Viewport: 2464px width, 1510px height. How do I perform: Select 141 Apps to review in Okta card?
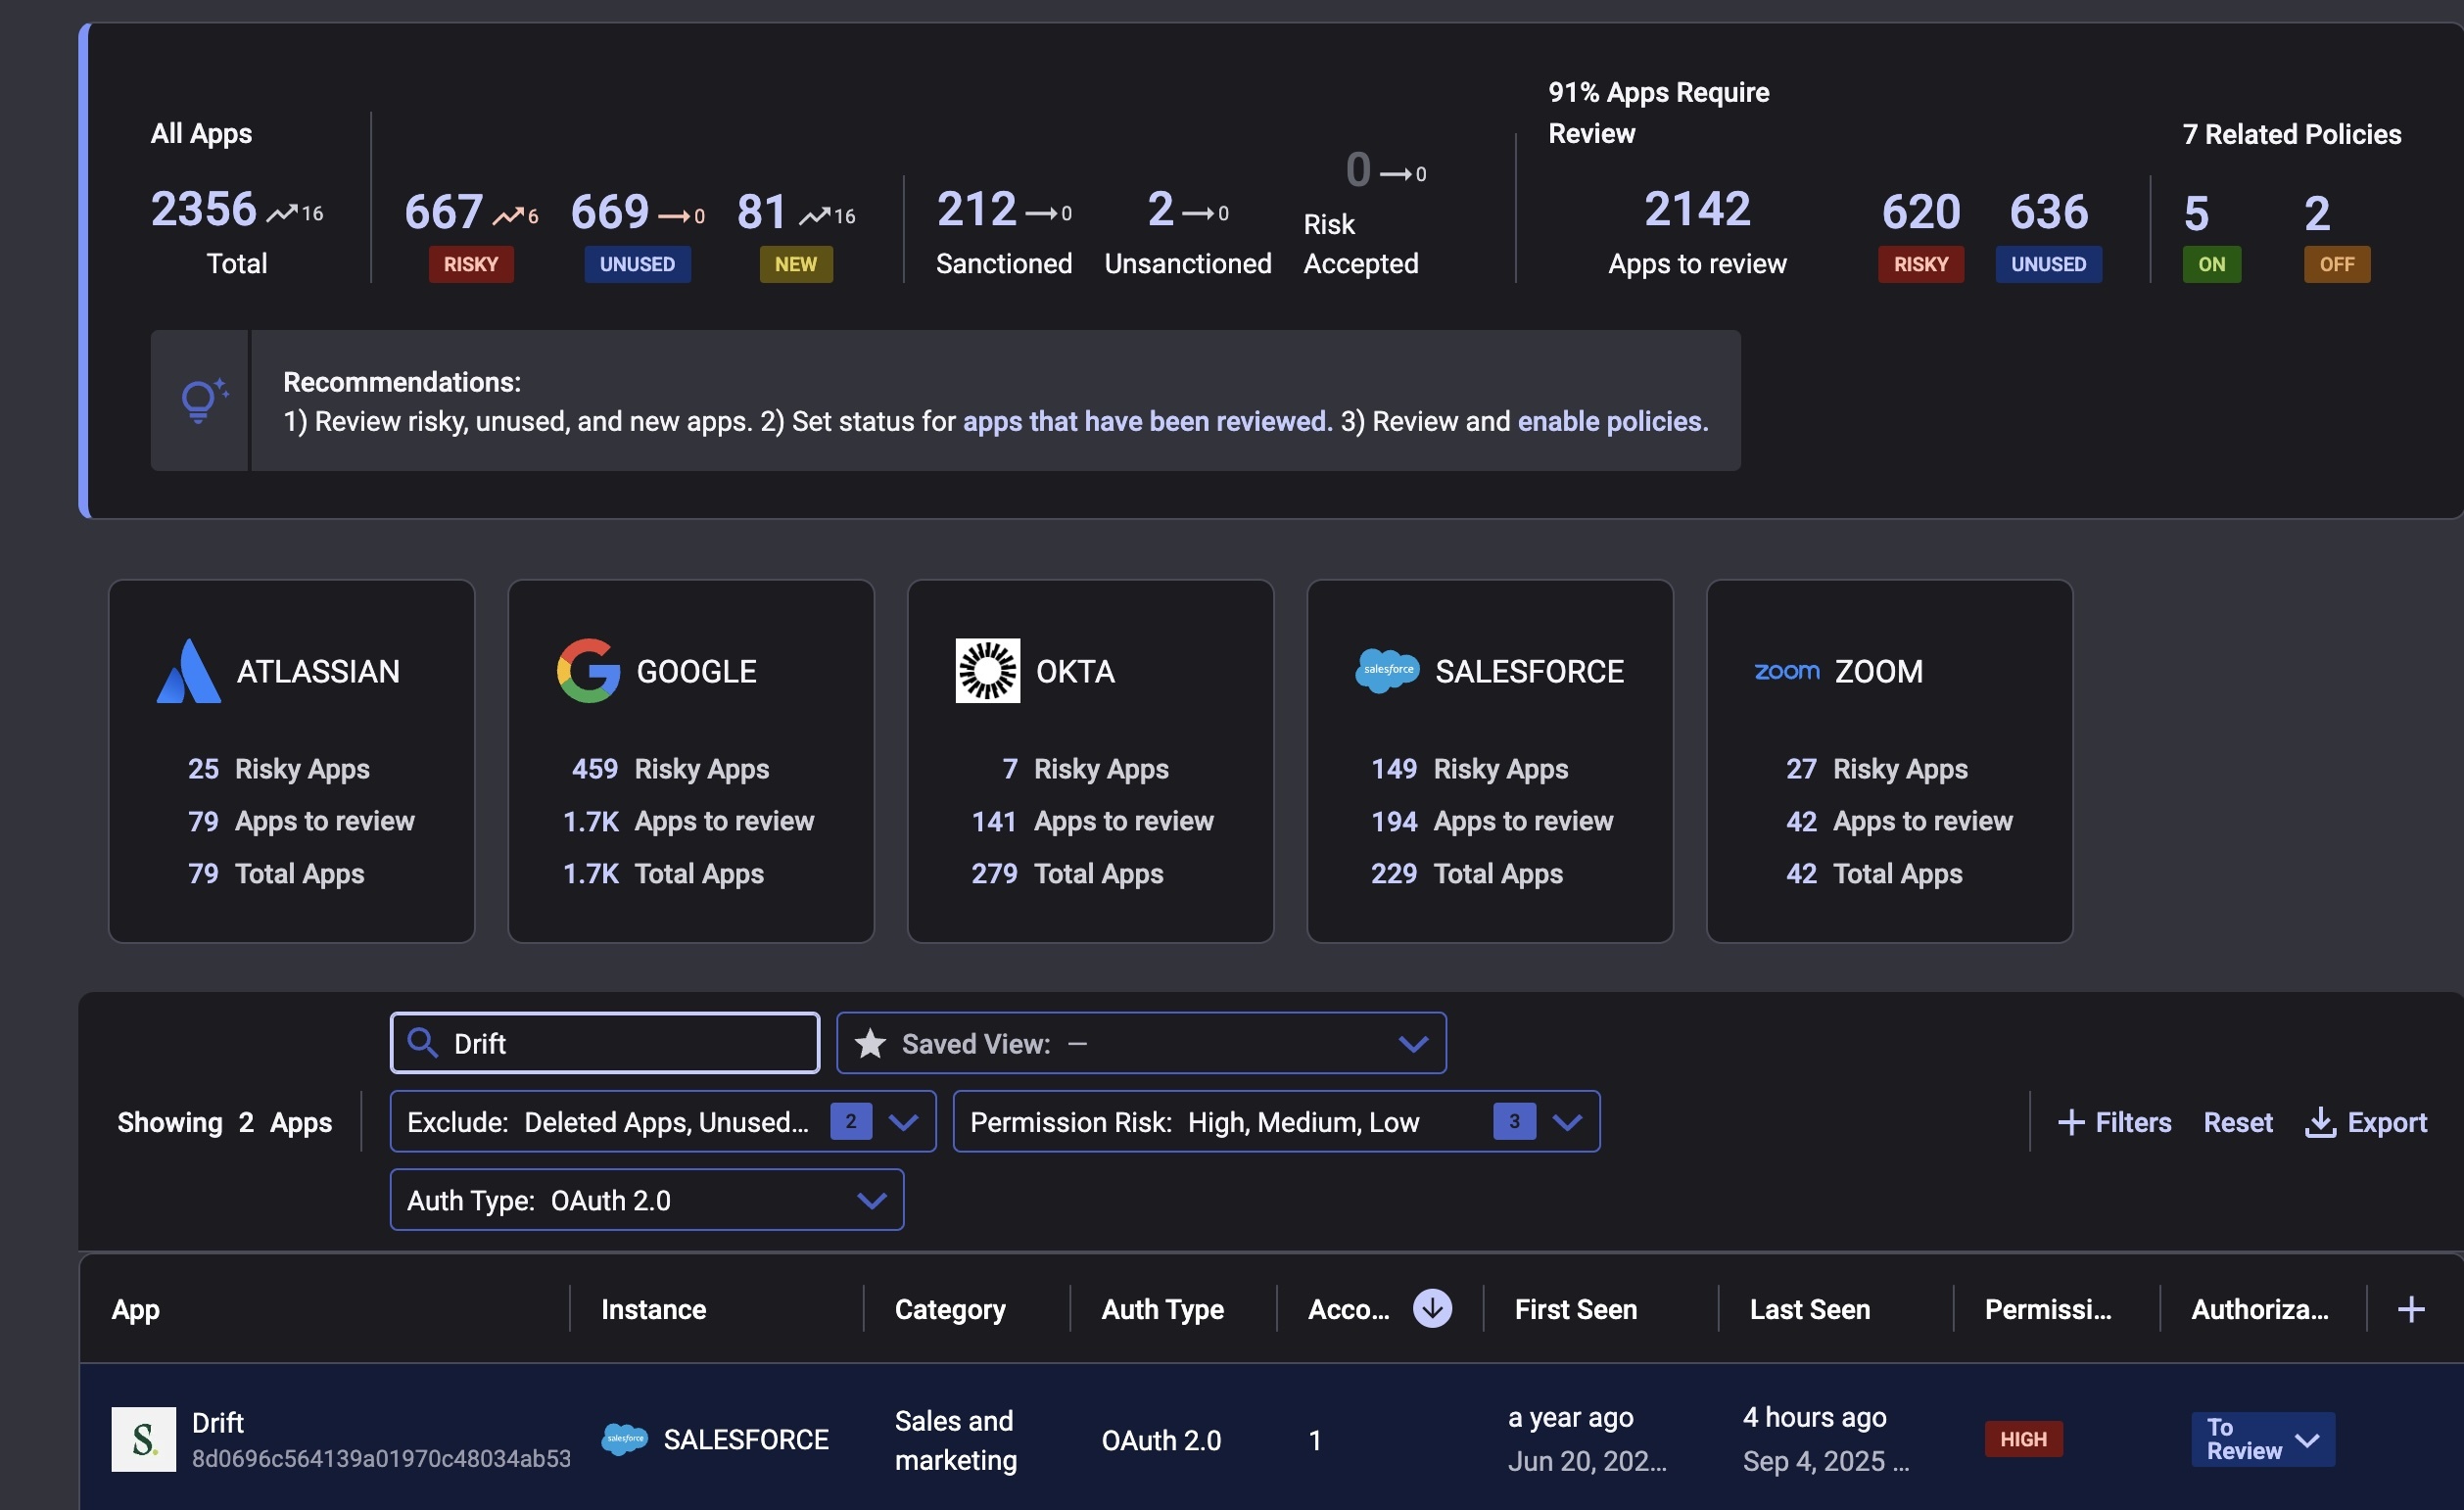[1092, 821]
